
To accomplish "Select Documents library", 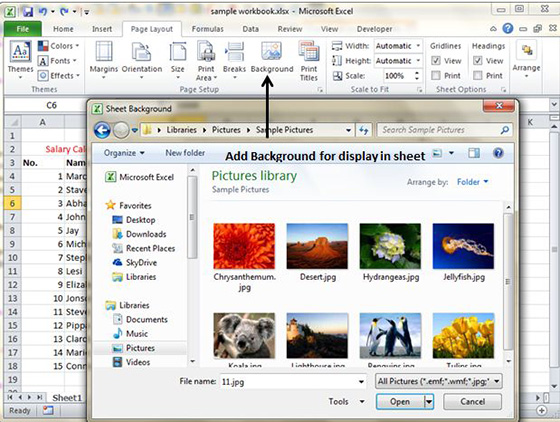I will [140, 320].
